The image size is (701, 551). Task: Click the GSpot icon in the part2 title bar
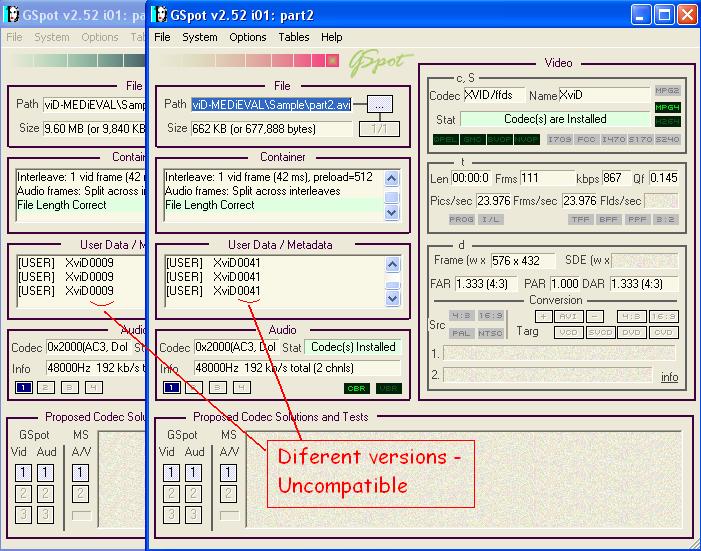(159, 15)
